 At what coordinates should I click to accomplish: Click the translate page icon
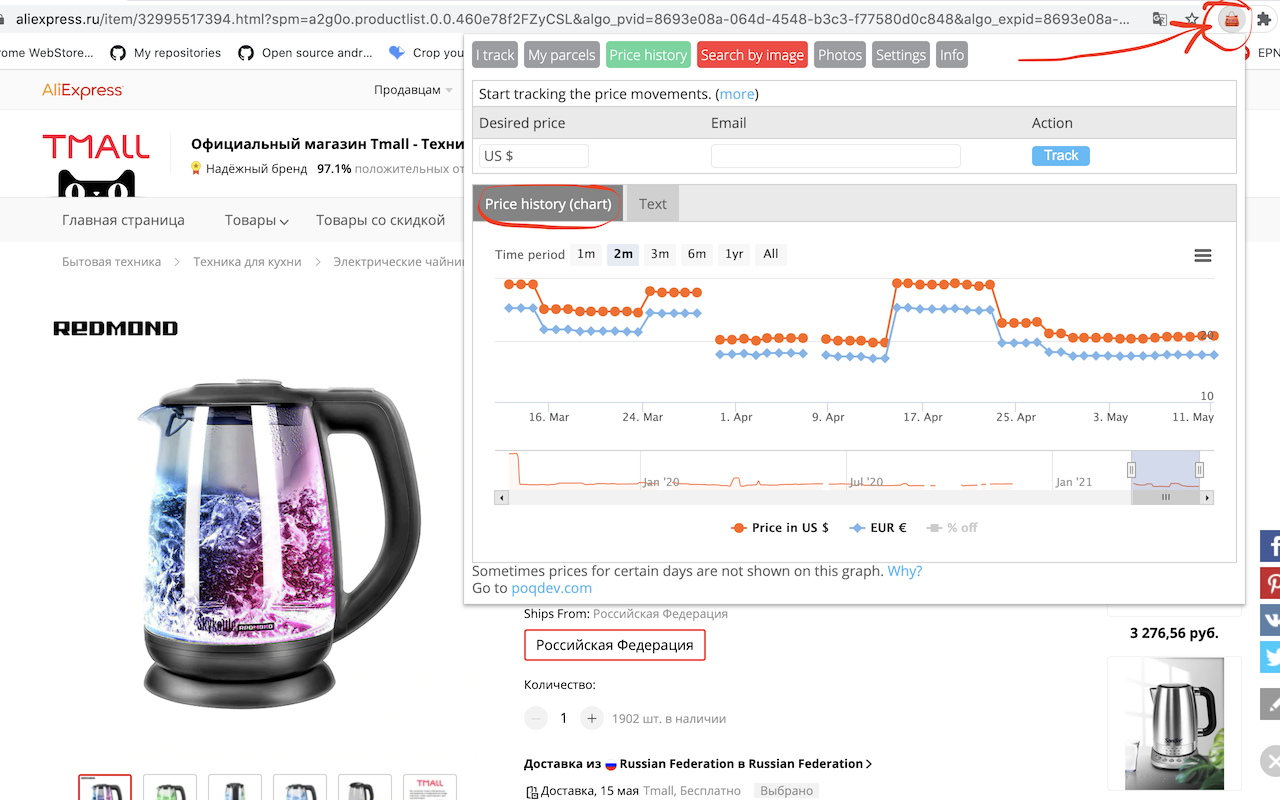click(x=1160, y=19)
